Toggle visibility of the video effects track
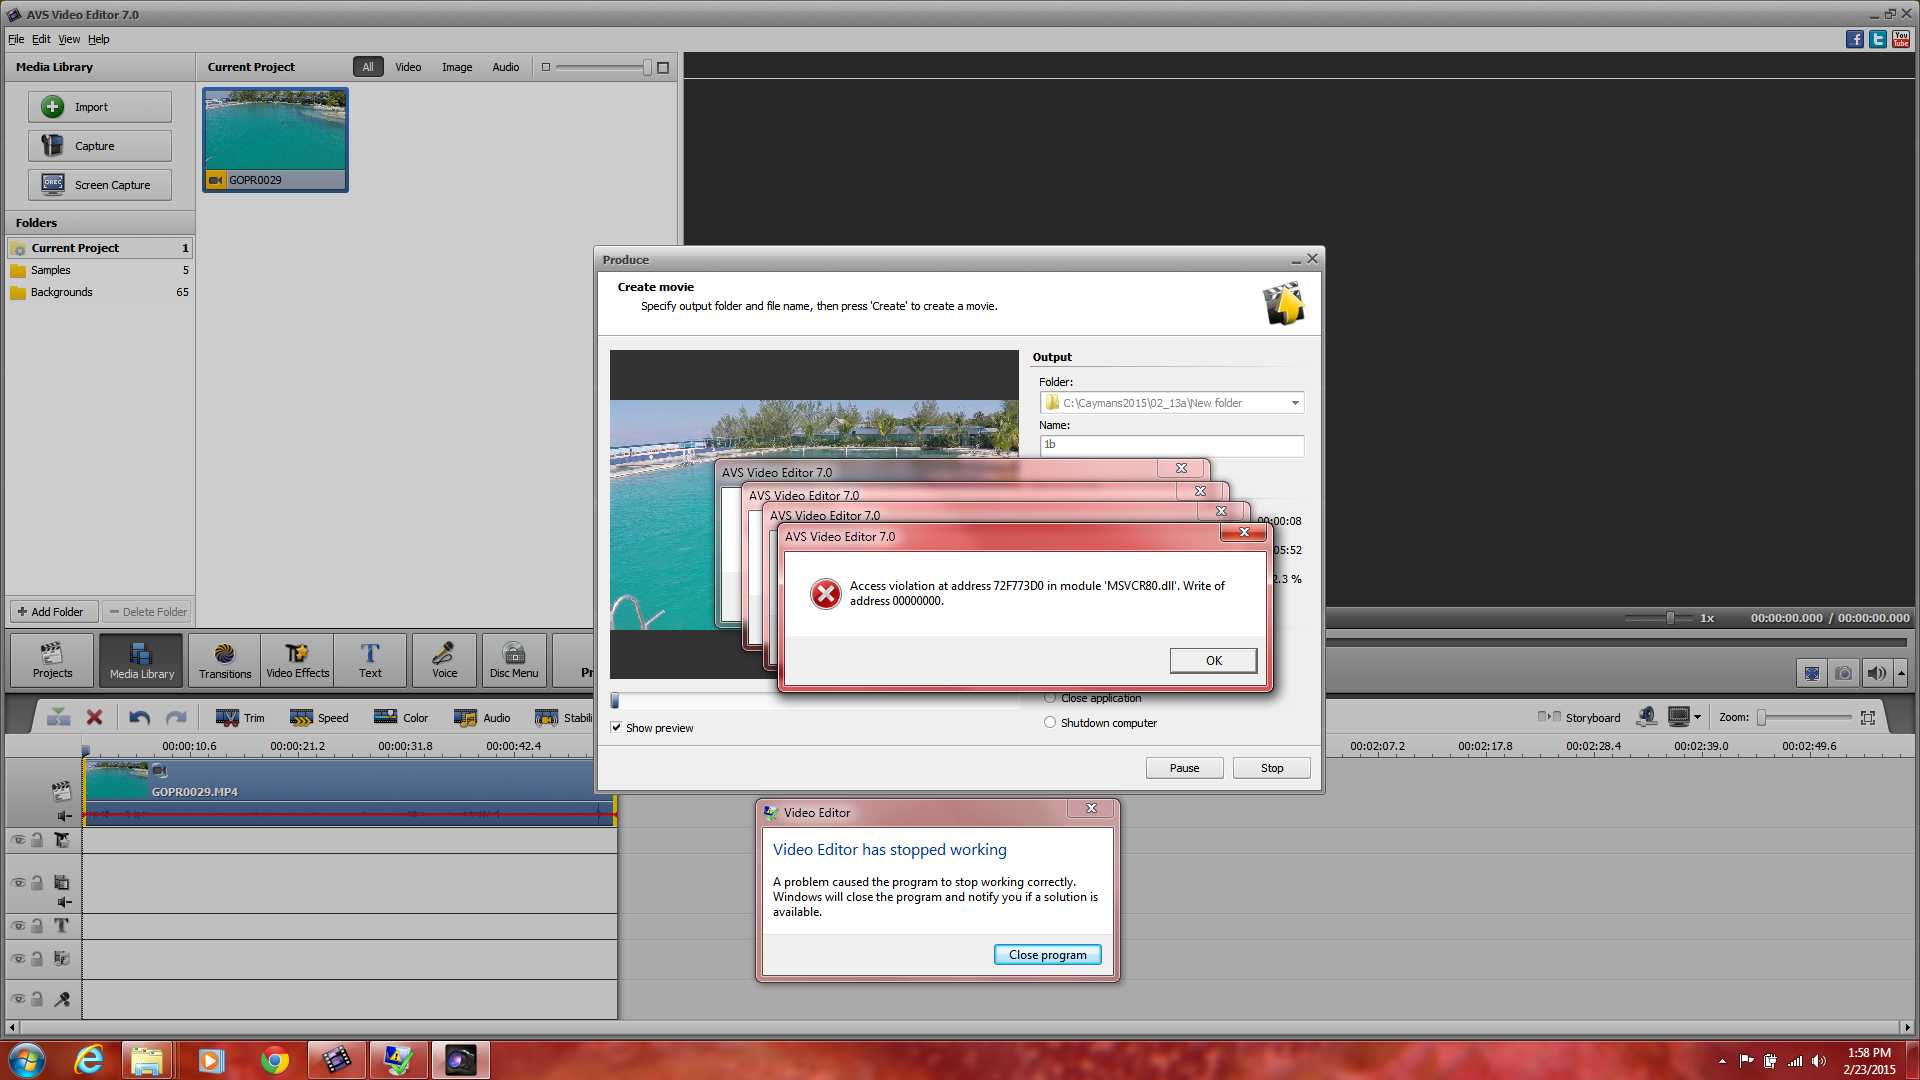This screenshot has height=1080, width=1920. (18, 840)
